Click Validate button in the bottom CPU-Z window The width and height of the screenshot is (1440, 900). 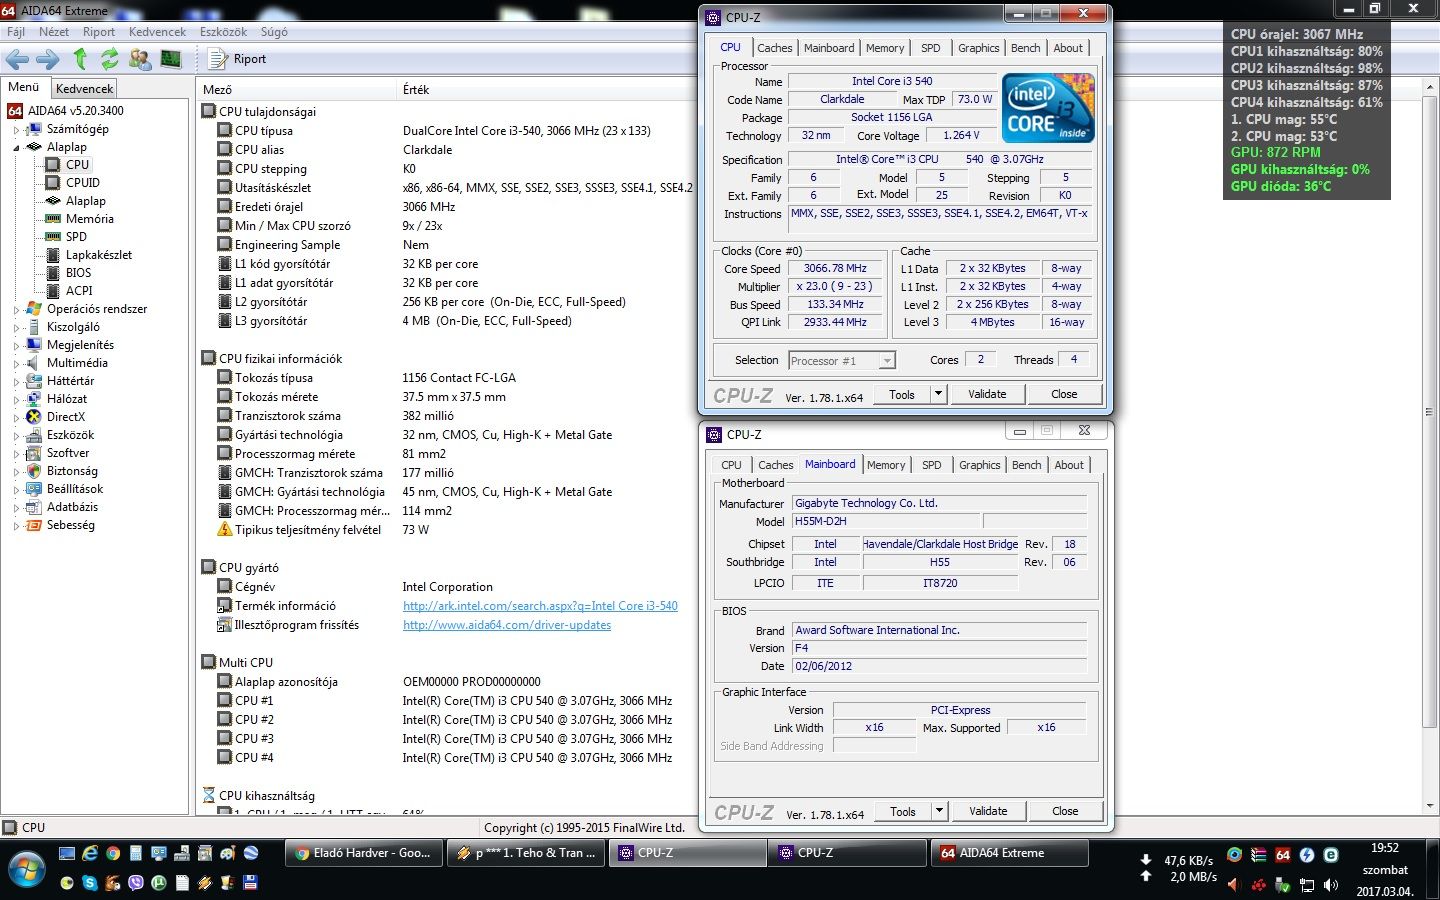[x=987, y=811]
